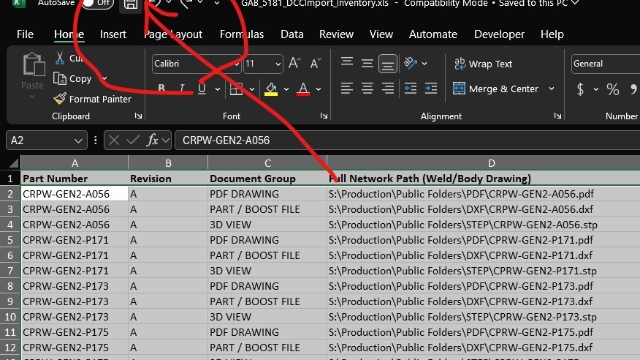Click cell CPRW-GEN2-P173 in row 9
This screenshot has height=360, width=640.
(x=74, y=302)
